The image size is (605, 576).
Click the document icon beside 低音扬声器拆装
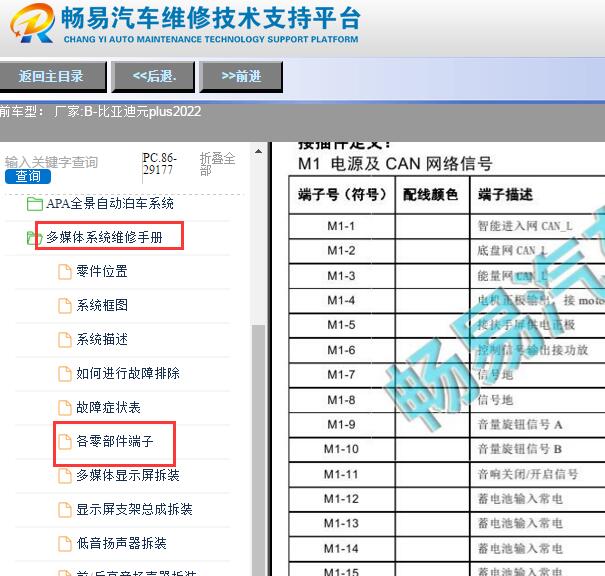[65, 544]
